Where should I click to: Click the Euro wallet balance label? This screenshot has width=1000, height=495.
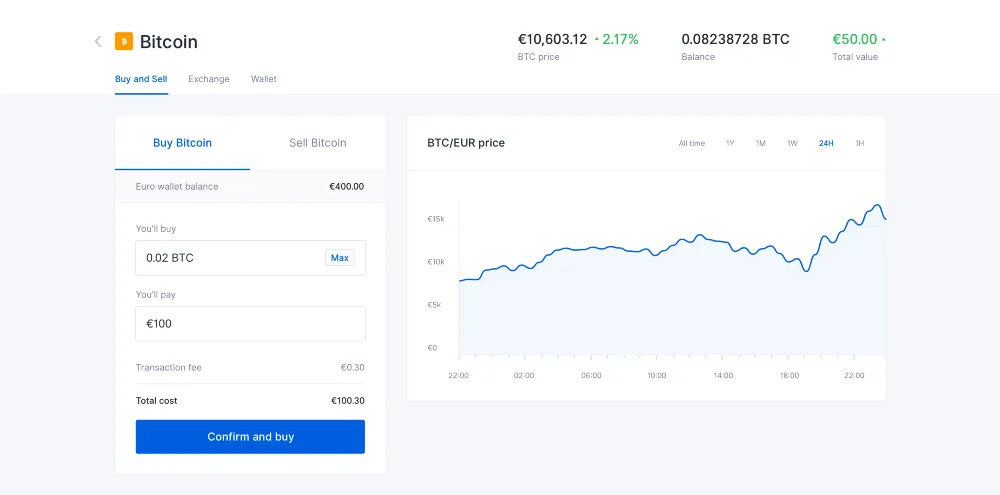coord(177,187)
